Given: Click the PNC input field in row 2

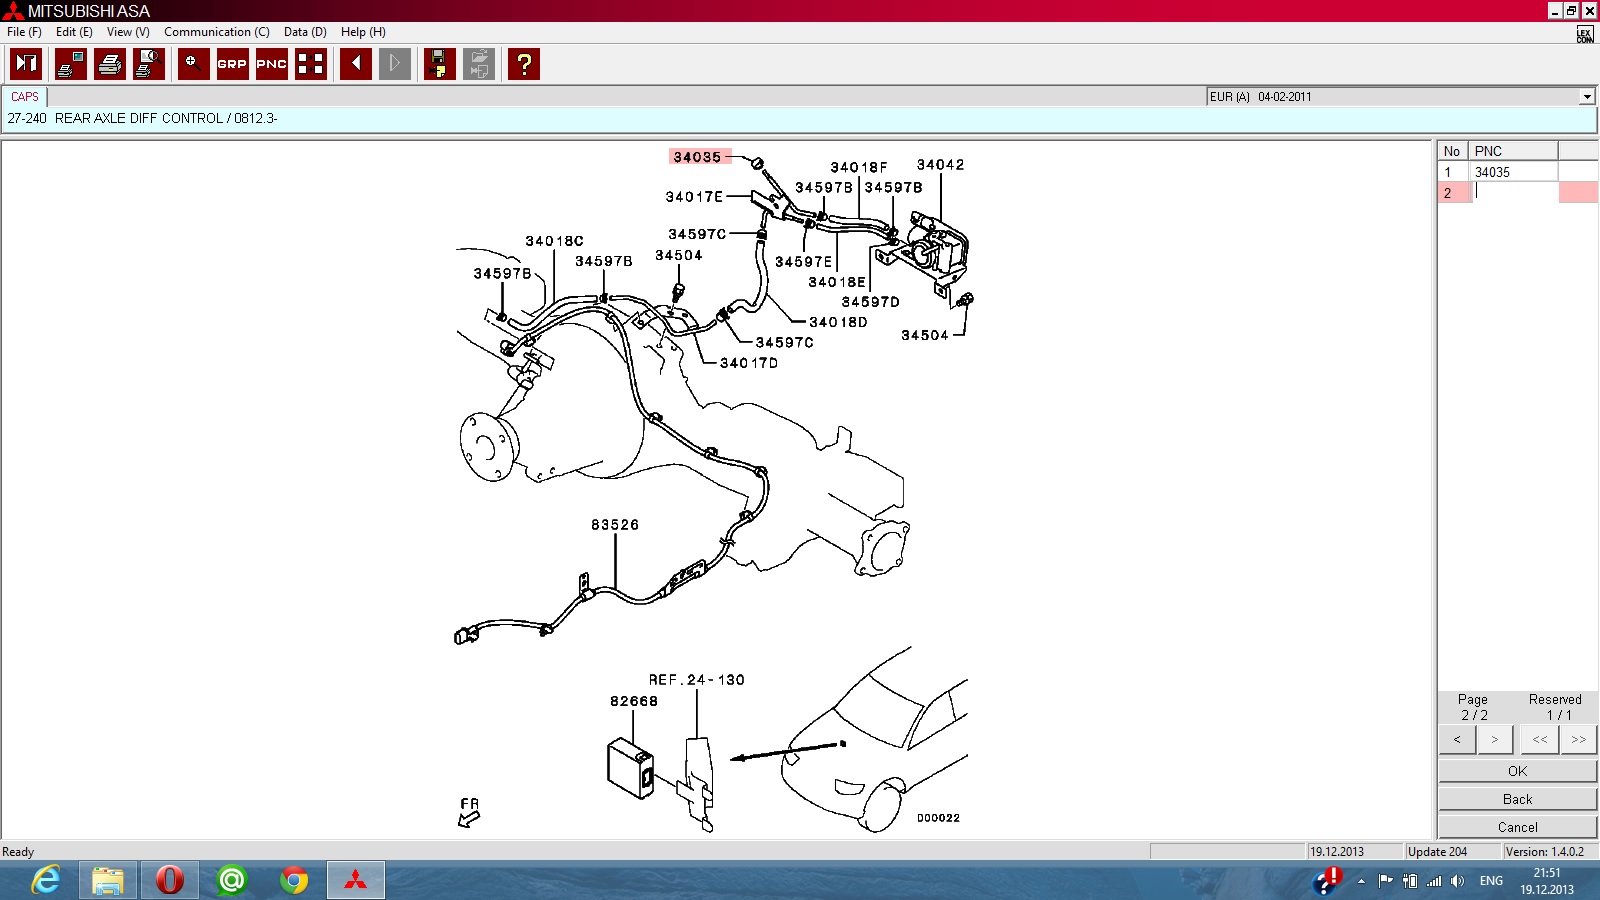Looking at the screenshot, I should [1515, 193].
